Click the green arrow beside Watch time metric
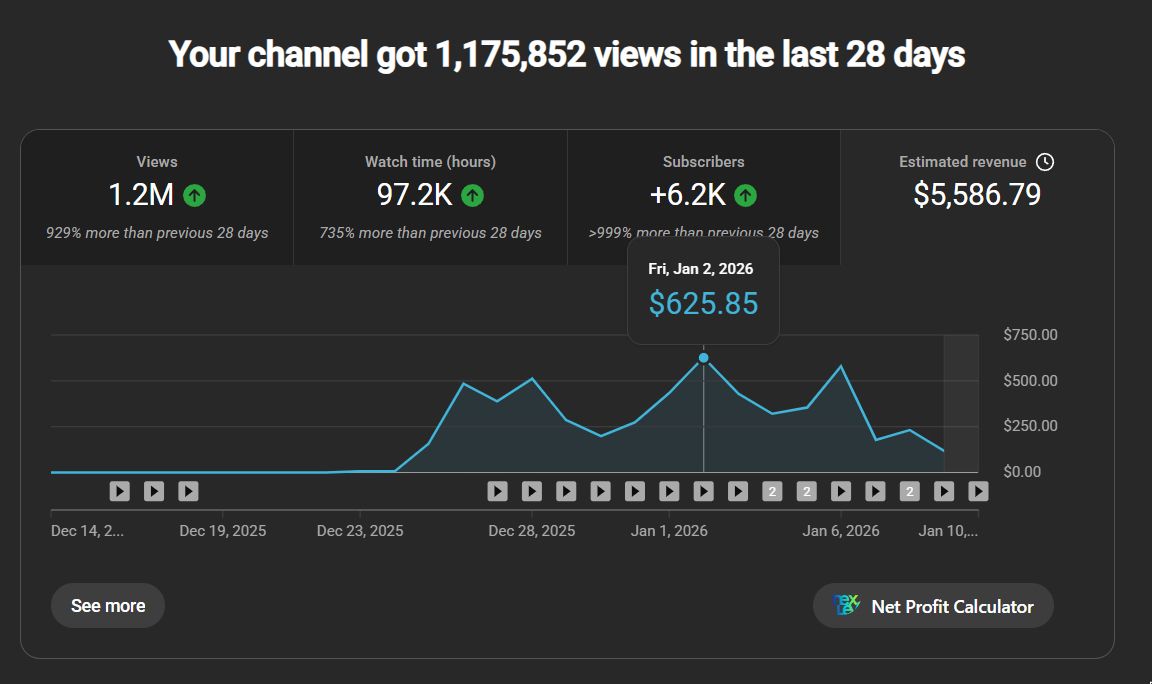This screenshot has height=684, width=1152. [x=470, y=196]
